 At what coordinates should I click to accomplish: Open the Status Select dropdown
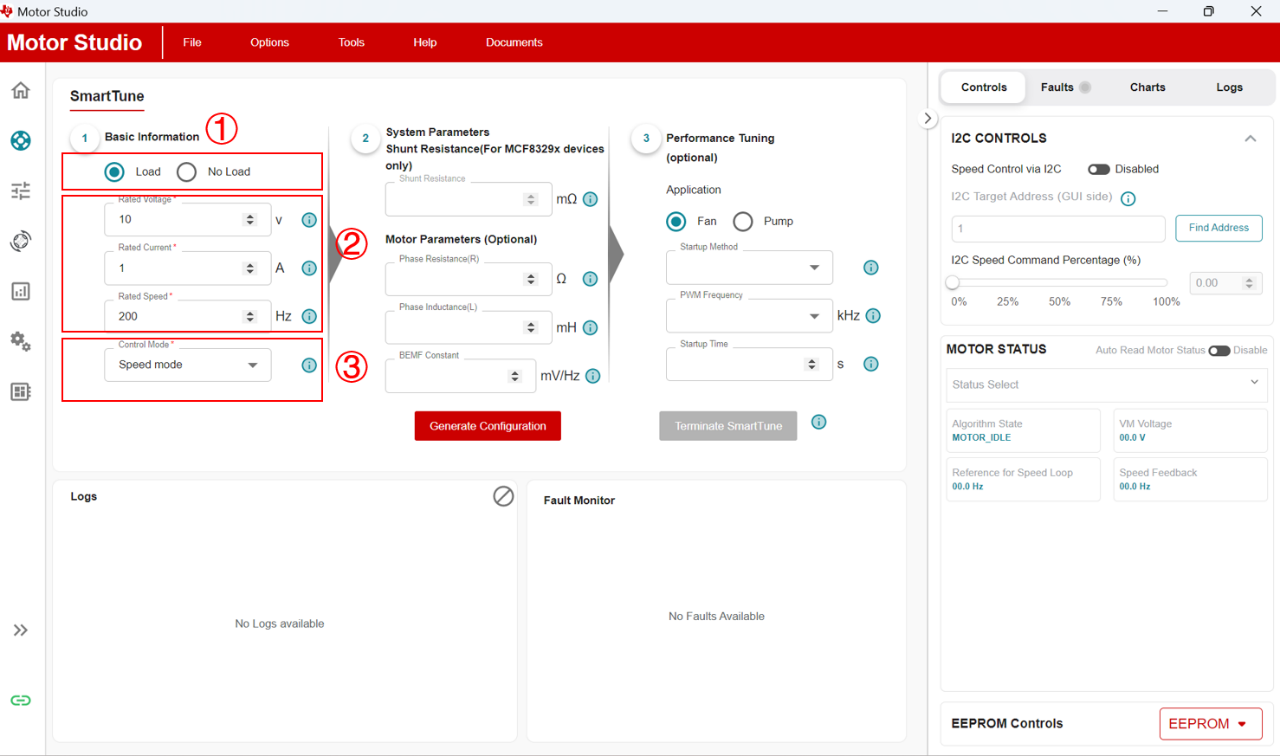tap(1106, 384)
